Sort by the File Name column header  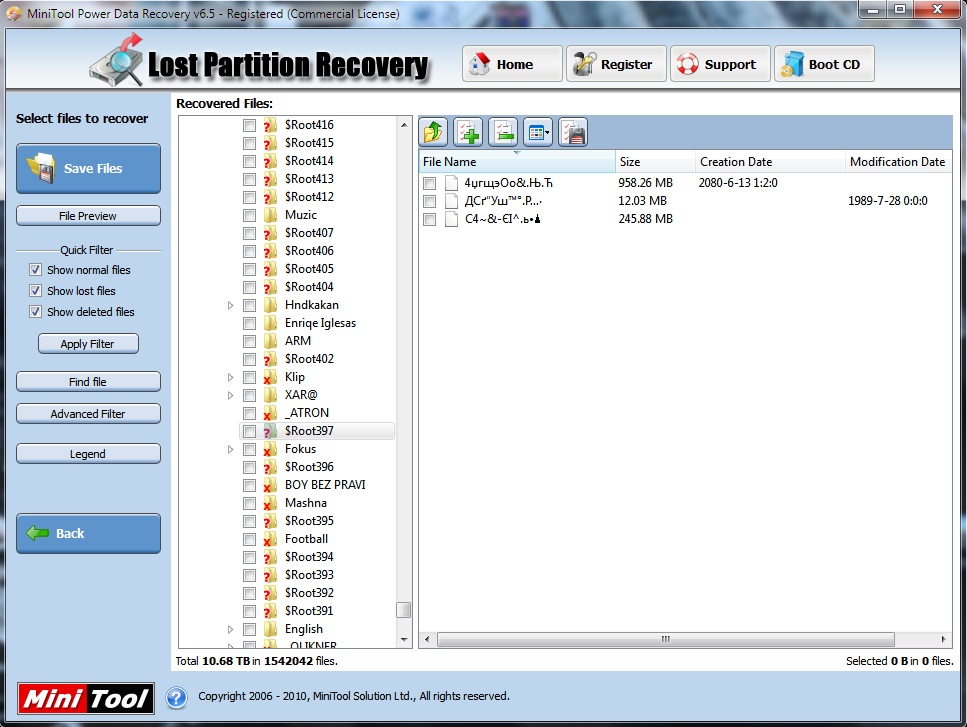click(517, 162)
